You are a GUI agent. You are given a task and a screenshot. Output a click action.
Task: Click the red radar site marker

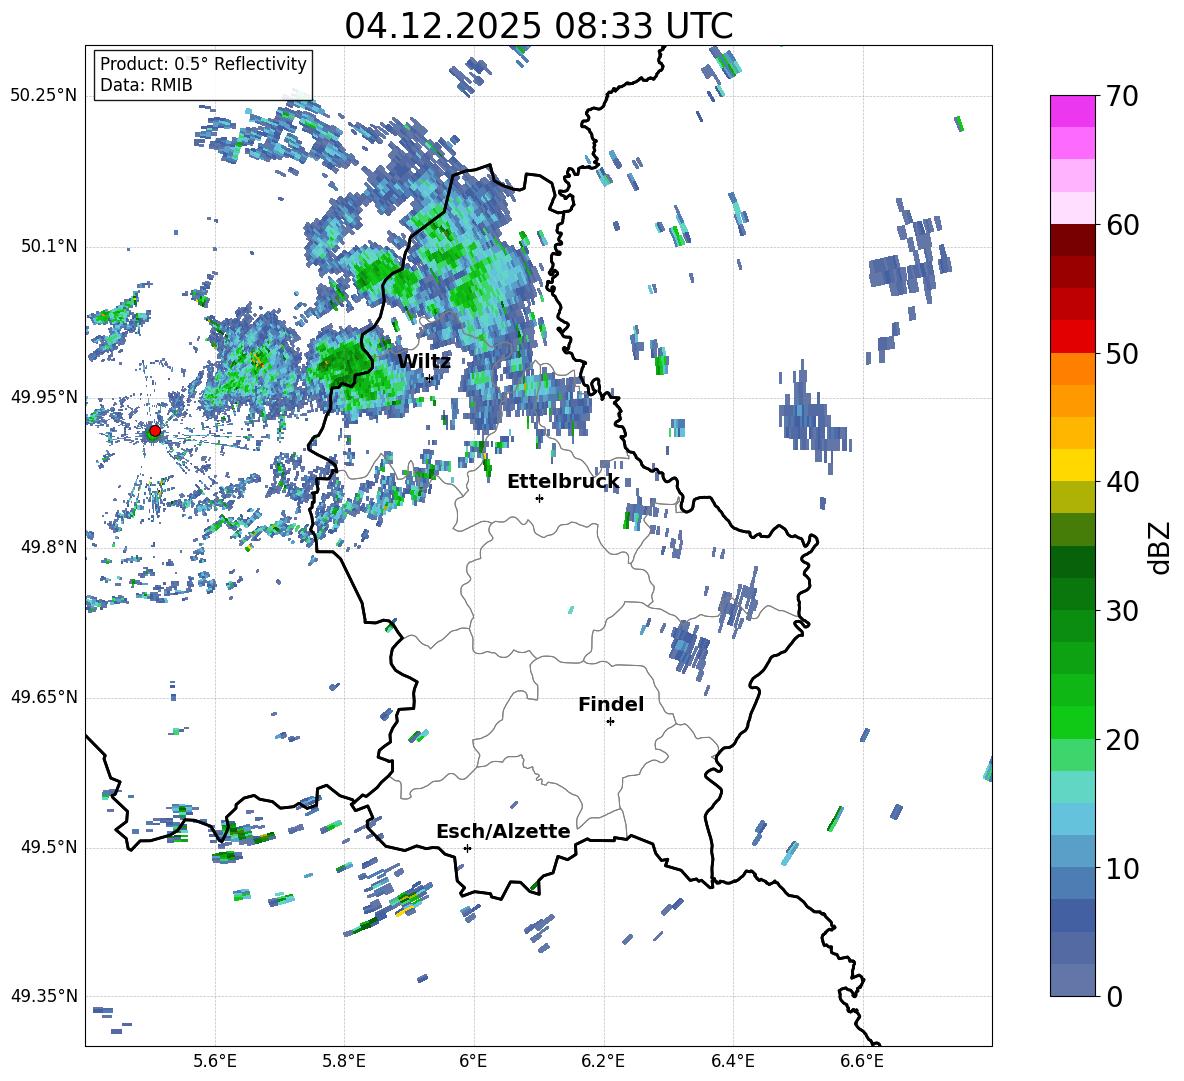point(155,430)
